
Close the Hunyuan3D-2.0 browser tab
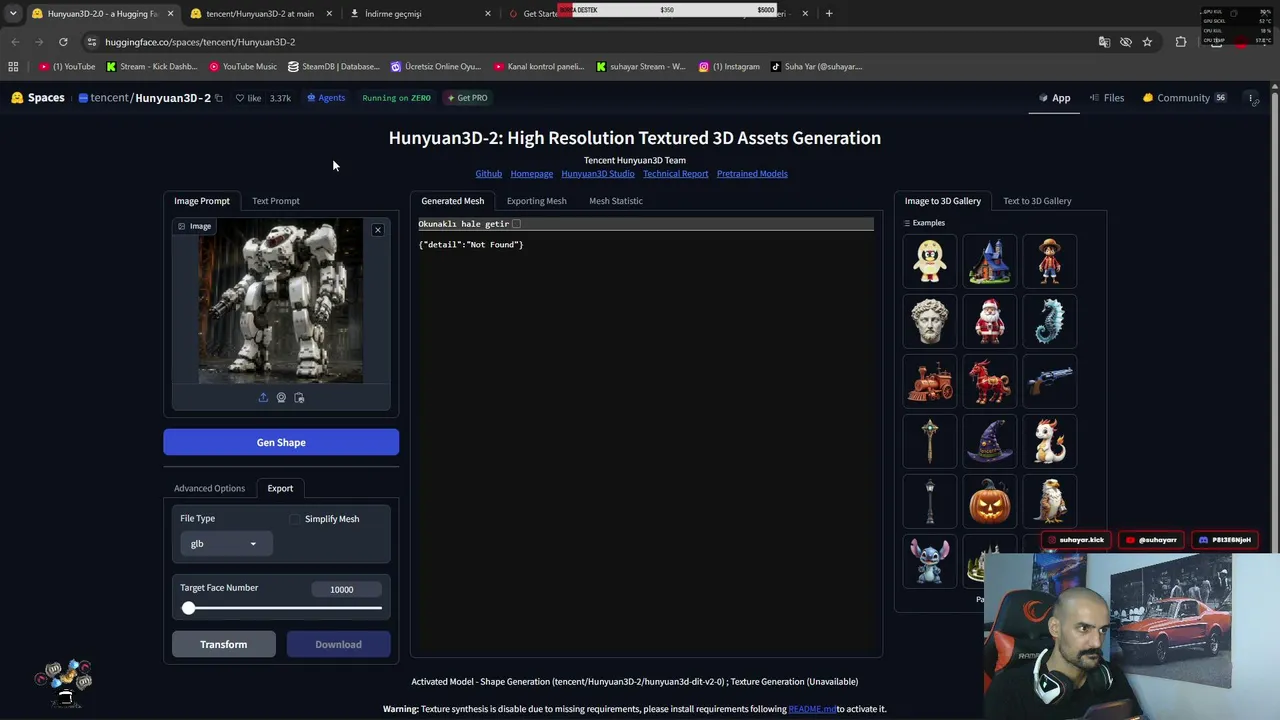click(x=170, y=14)
